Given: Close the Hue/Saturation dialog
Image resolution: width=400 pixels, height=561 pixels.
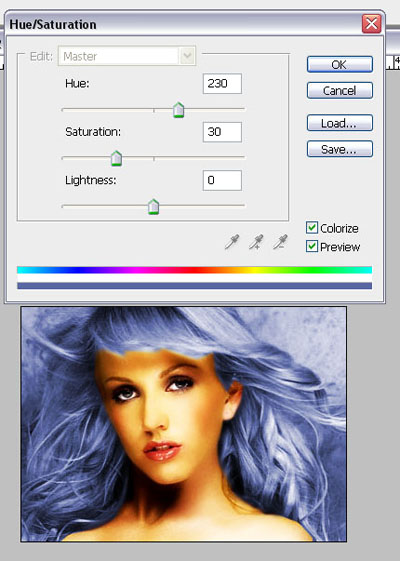Looking at the screenshot, I should click(x=371, y=24).
